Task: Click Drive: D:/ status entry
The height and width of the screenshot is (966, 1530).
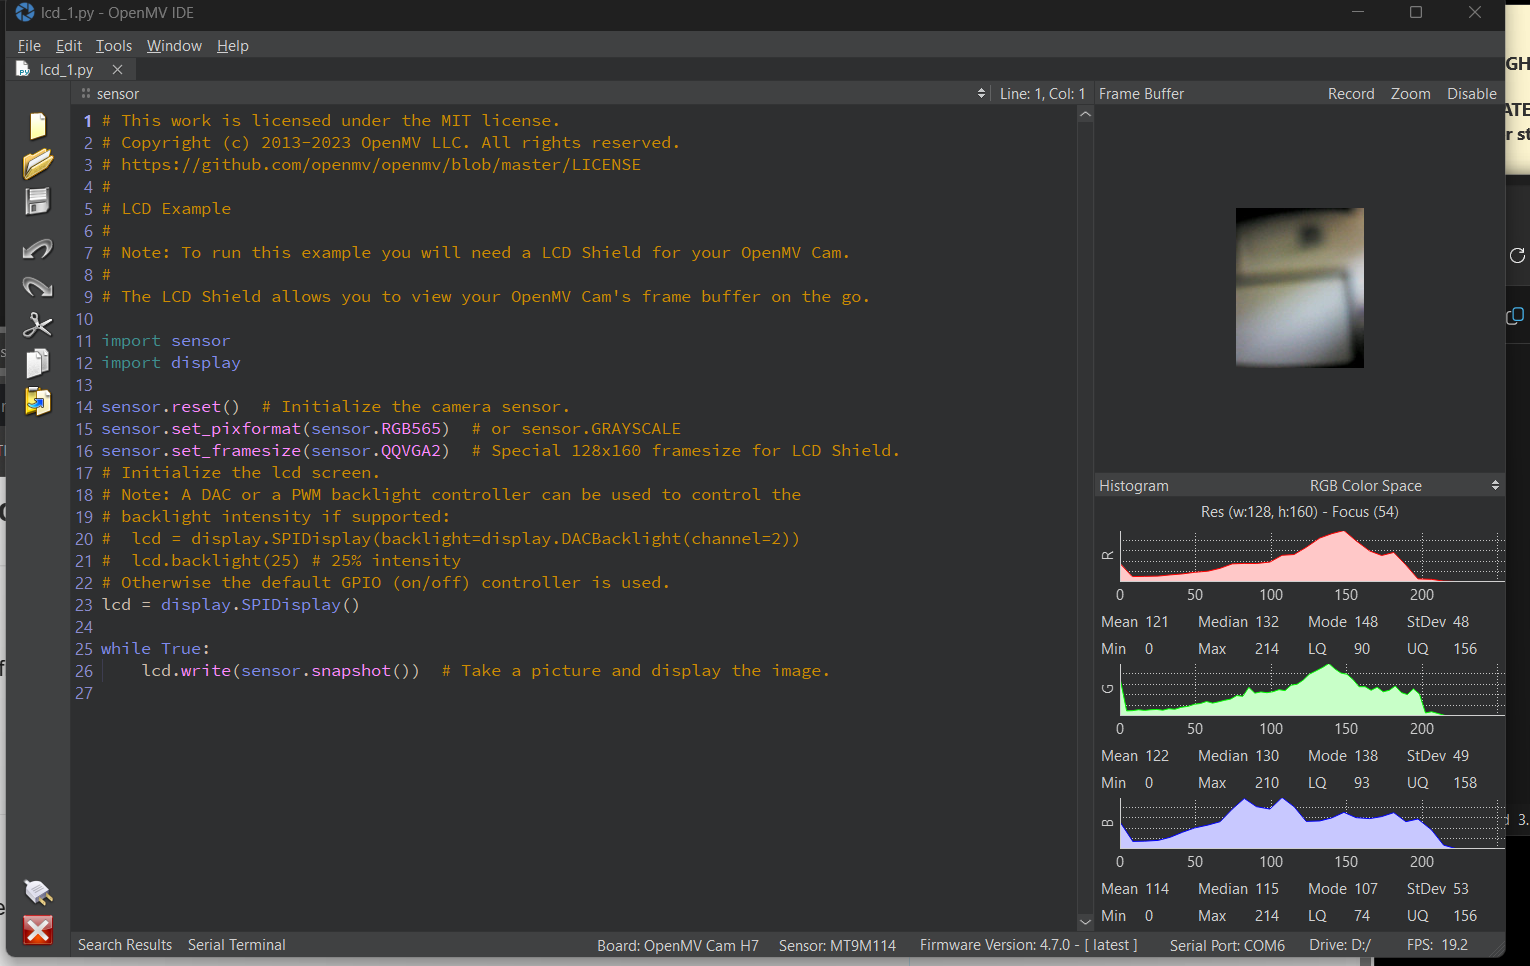Action: point(1340,945)
